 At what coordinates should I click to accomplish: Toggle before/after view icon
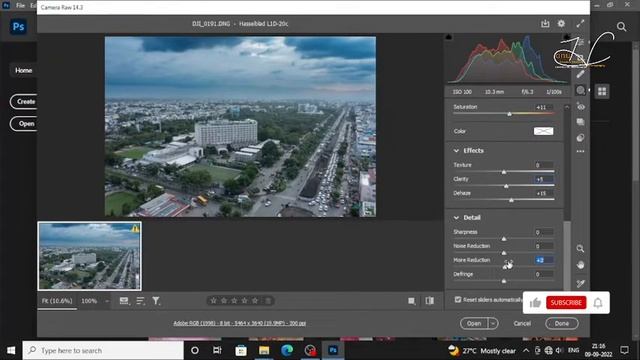pyautogui.click(x=430, y=301)
